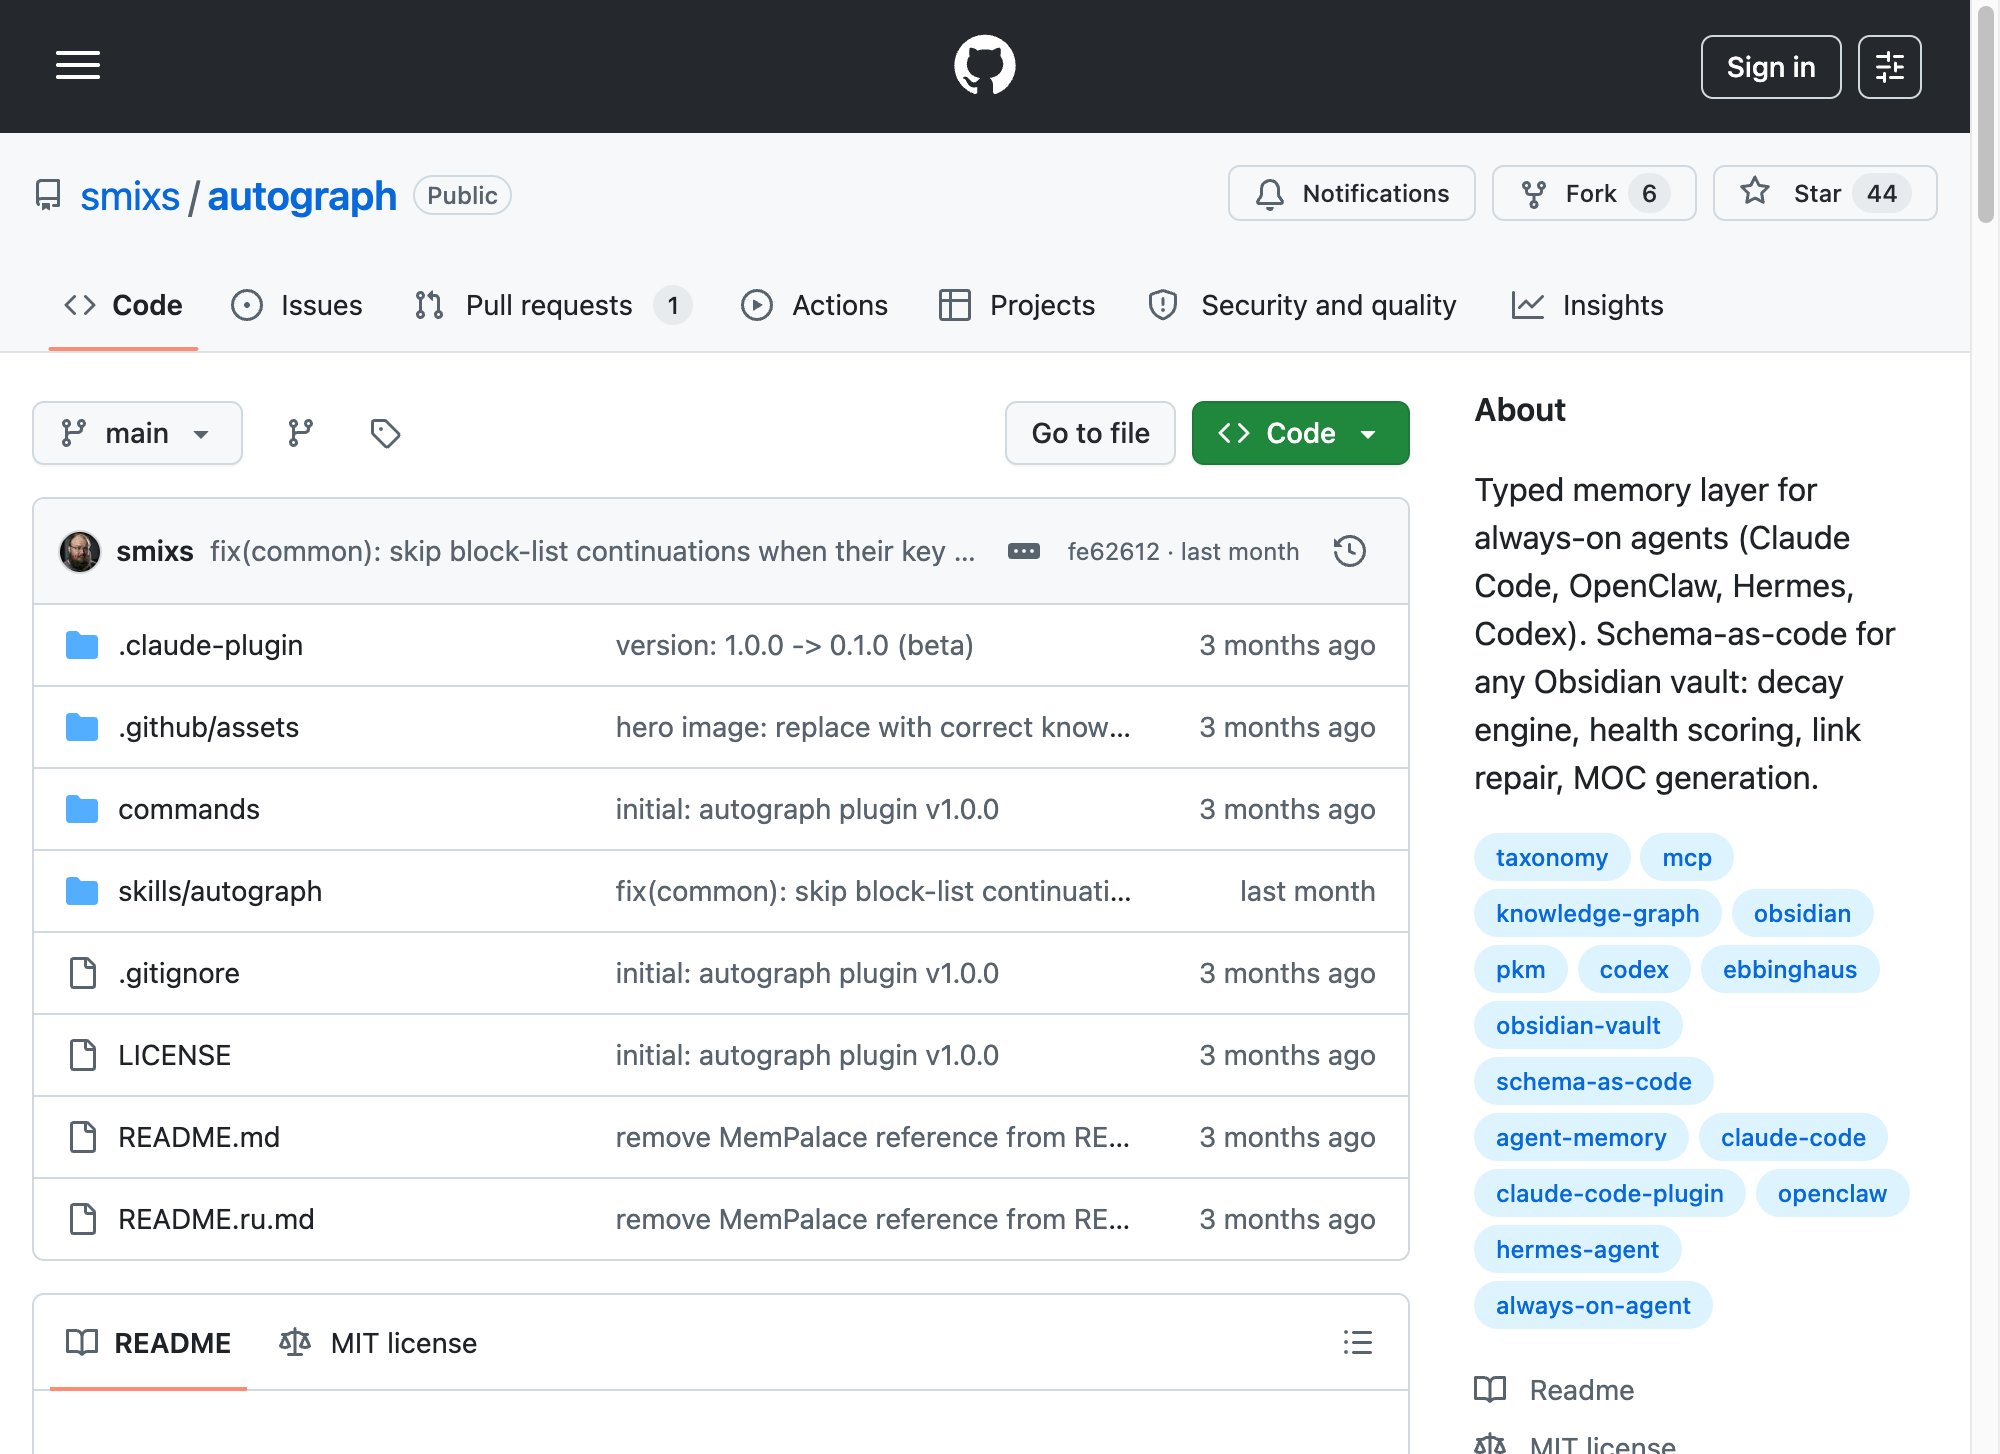Open the smixs commit author link

click(155, 551)
